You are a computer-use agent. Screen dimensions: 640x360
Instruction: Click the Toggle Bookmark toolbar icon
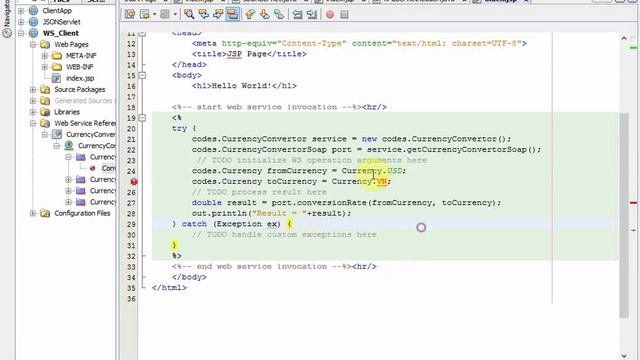[x=279, y=15]
